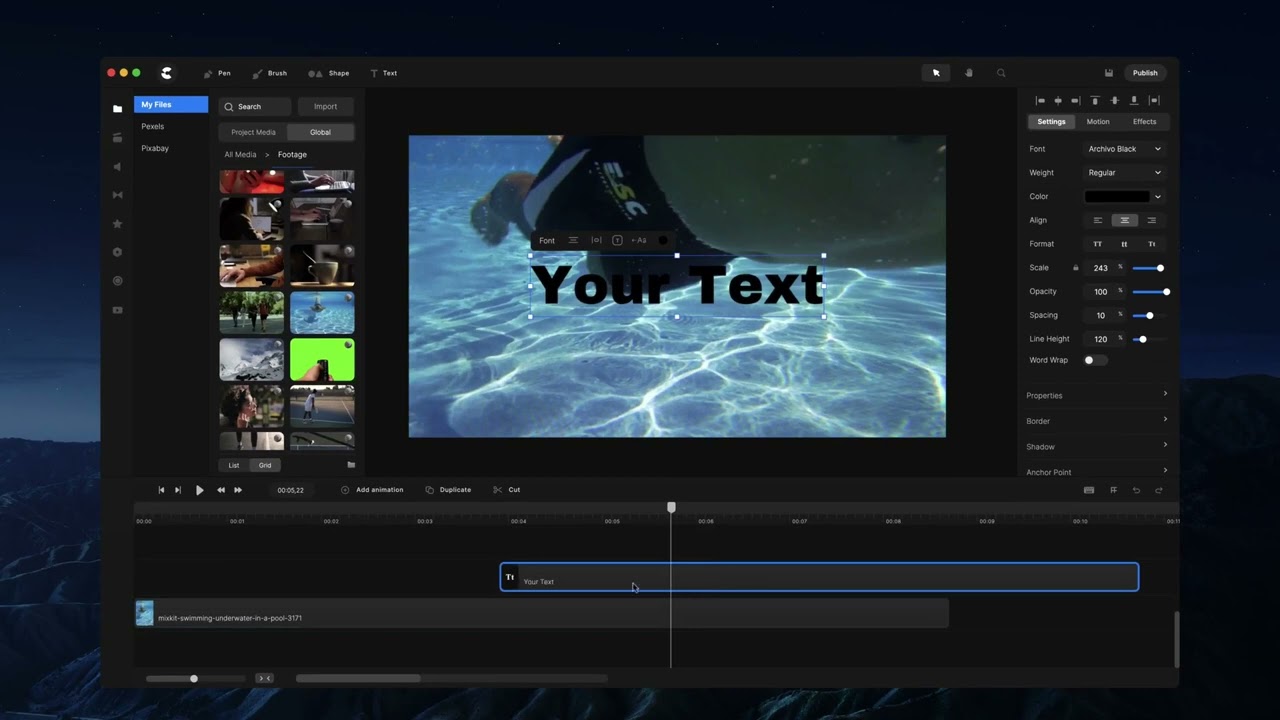Viewport: 1280px width, 720px height.
Task: Open the Font dropdown showing Archivo Black
Action: coord(1124,149)
